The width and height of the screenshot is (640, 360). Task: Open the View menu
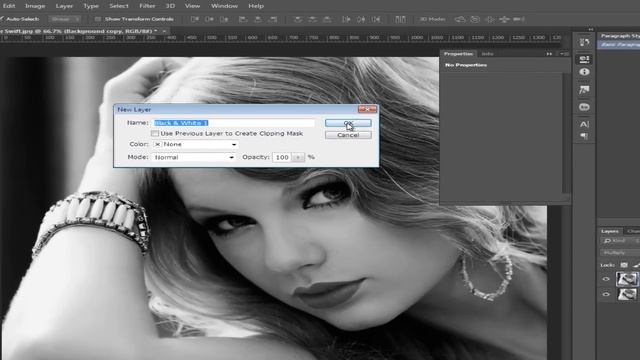(192, 6)
